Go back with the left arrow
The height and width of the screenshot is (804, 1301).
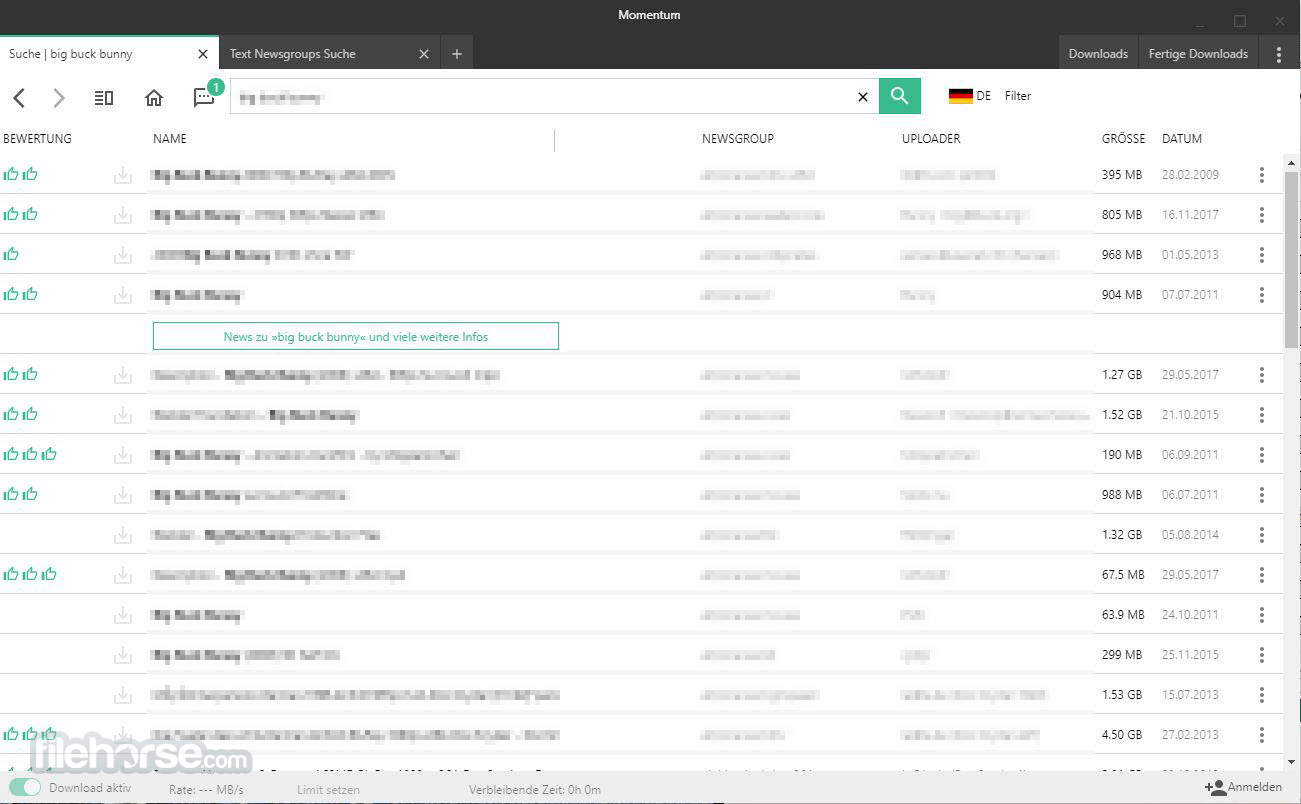click(19, 97)
